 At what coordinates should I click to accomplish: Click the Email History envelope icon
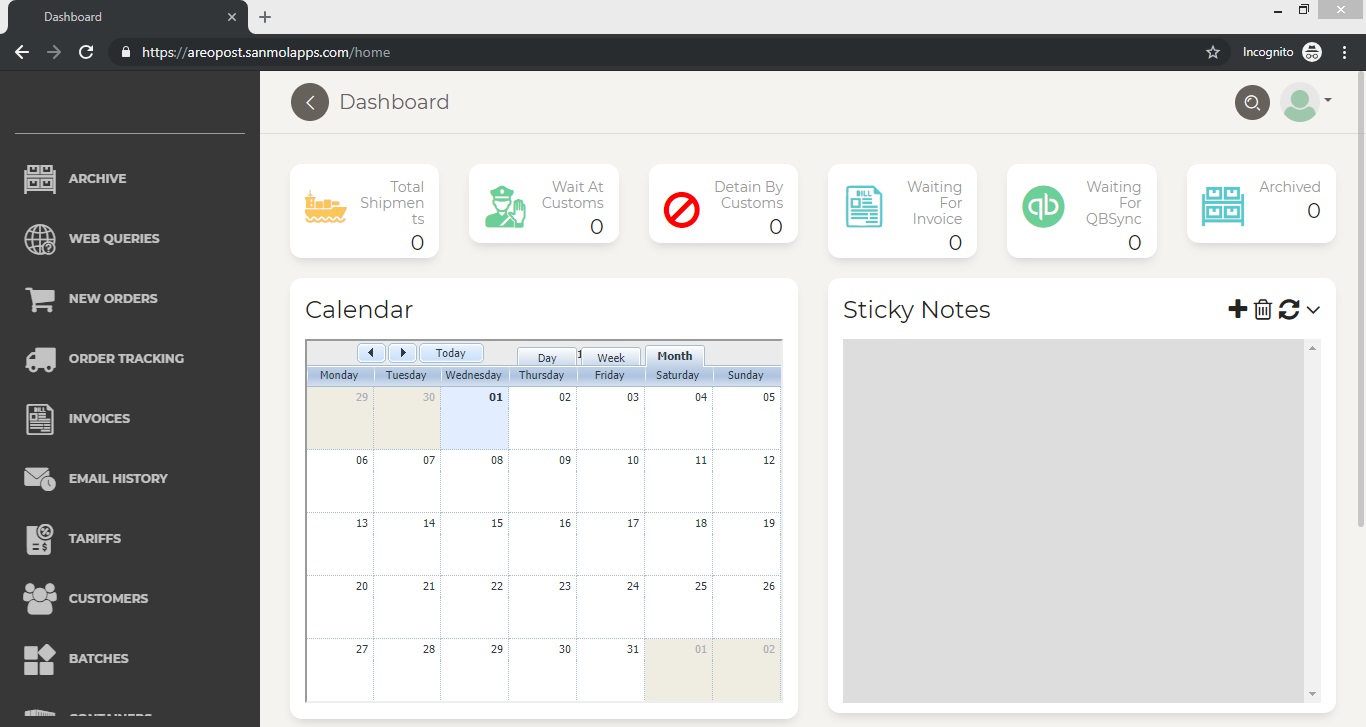tap(40, 479)
